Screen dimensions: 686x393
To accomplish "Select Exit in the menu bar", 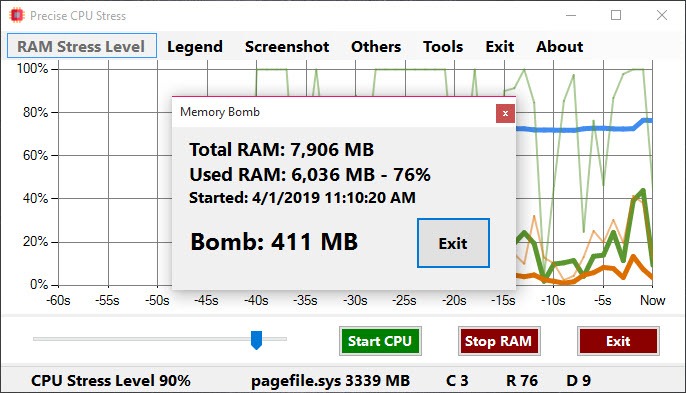I will (x=500, y=46).
